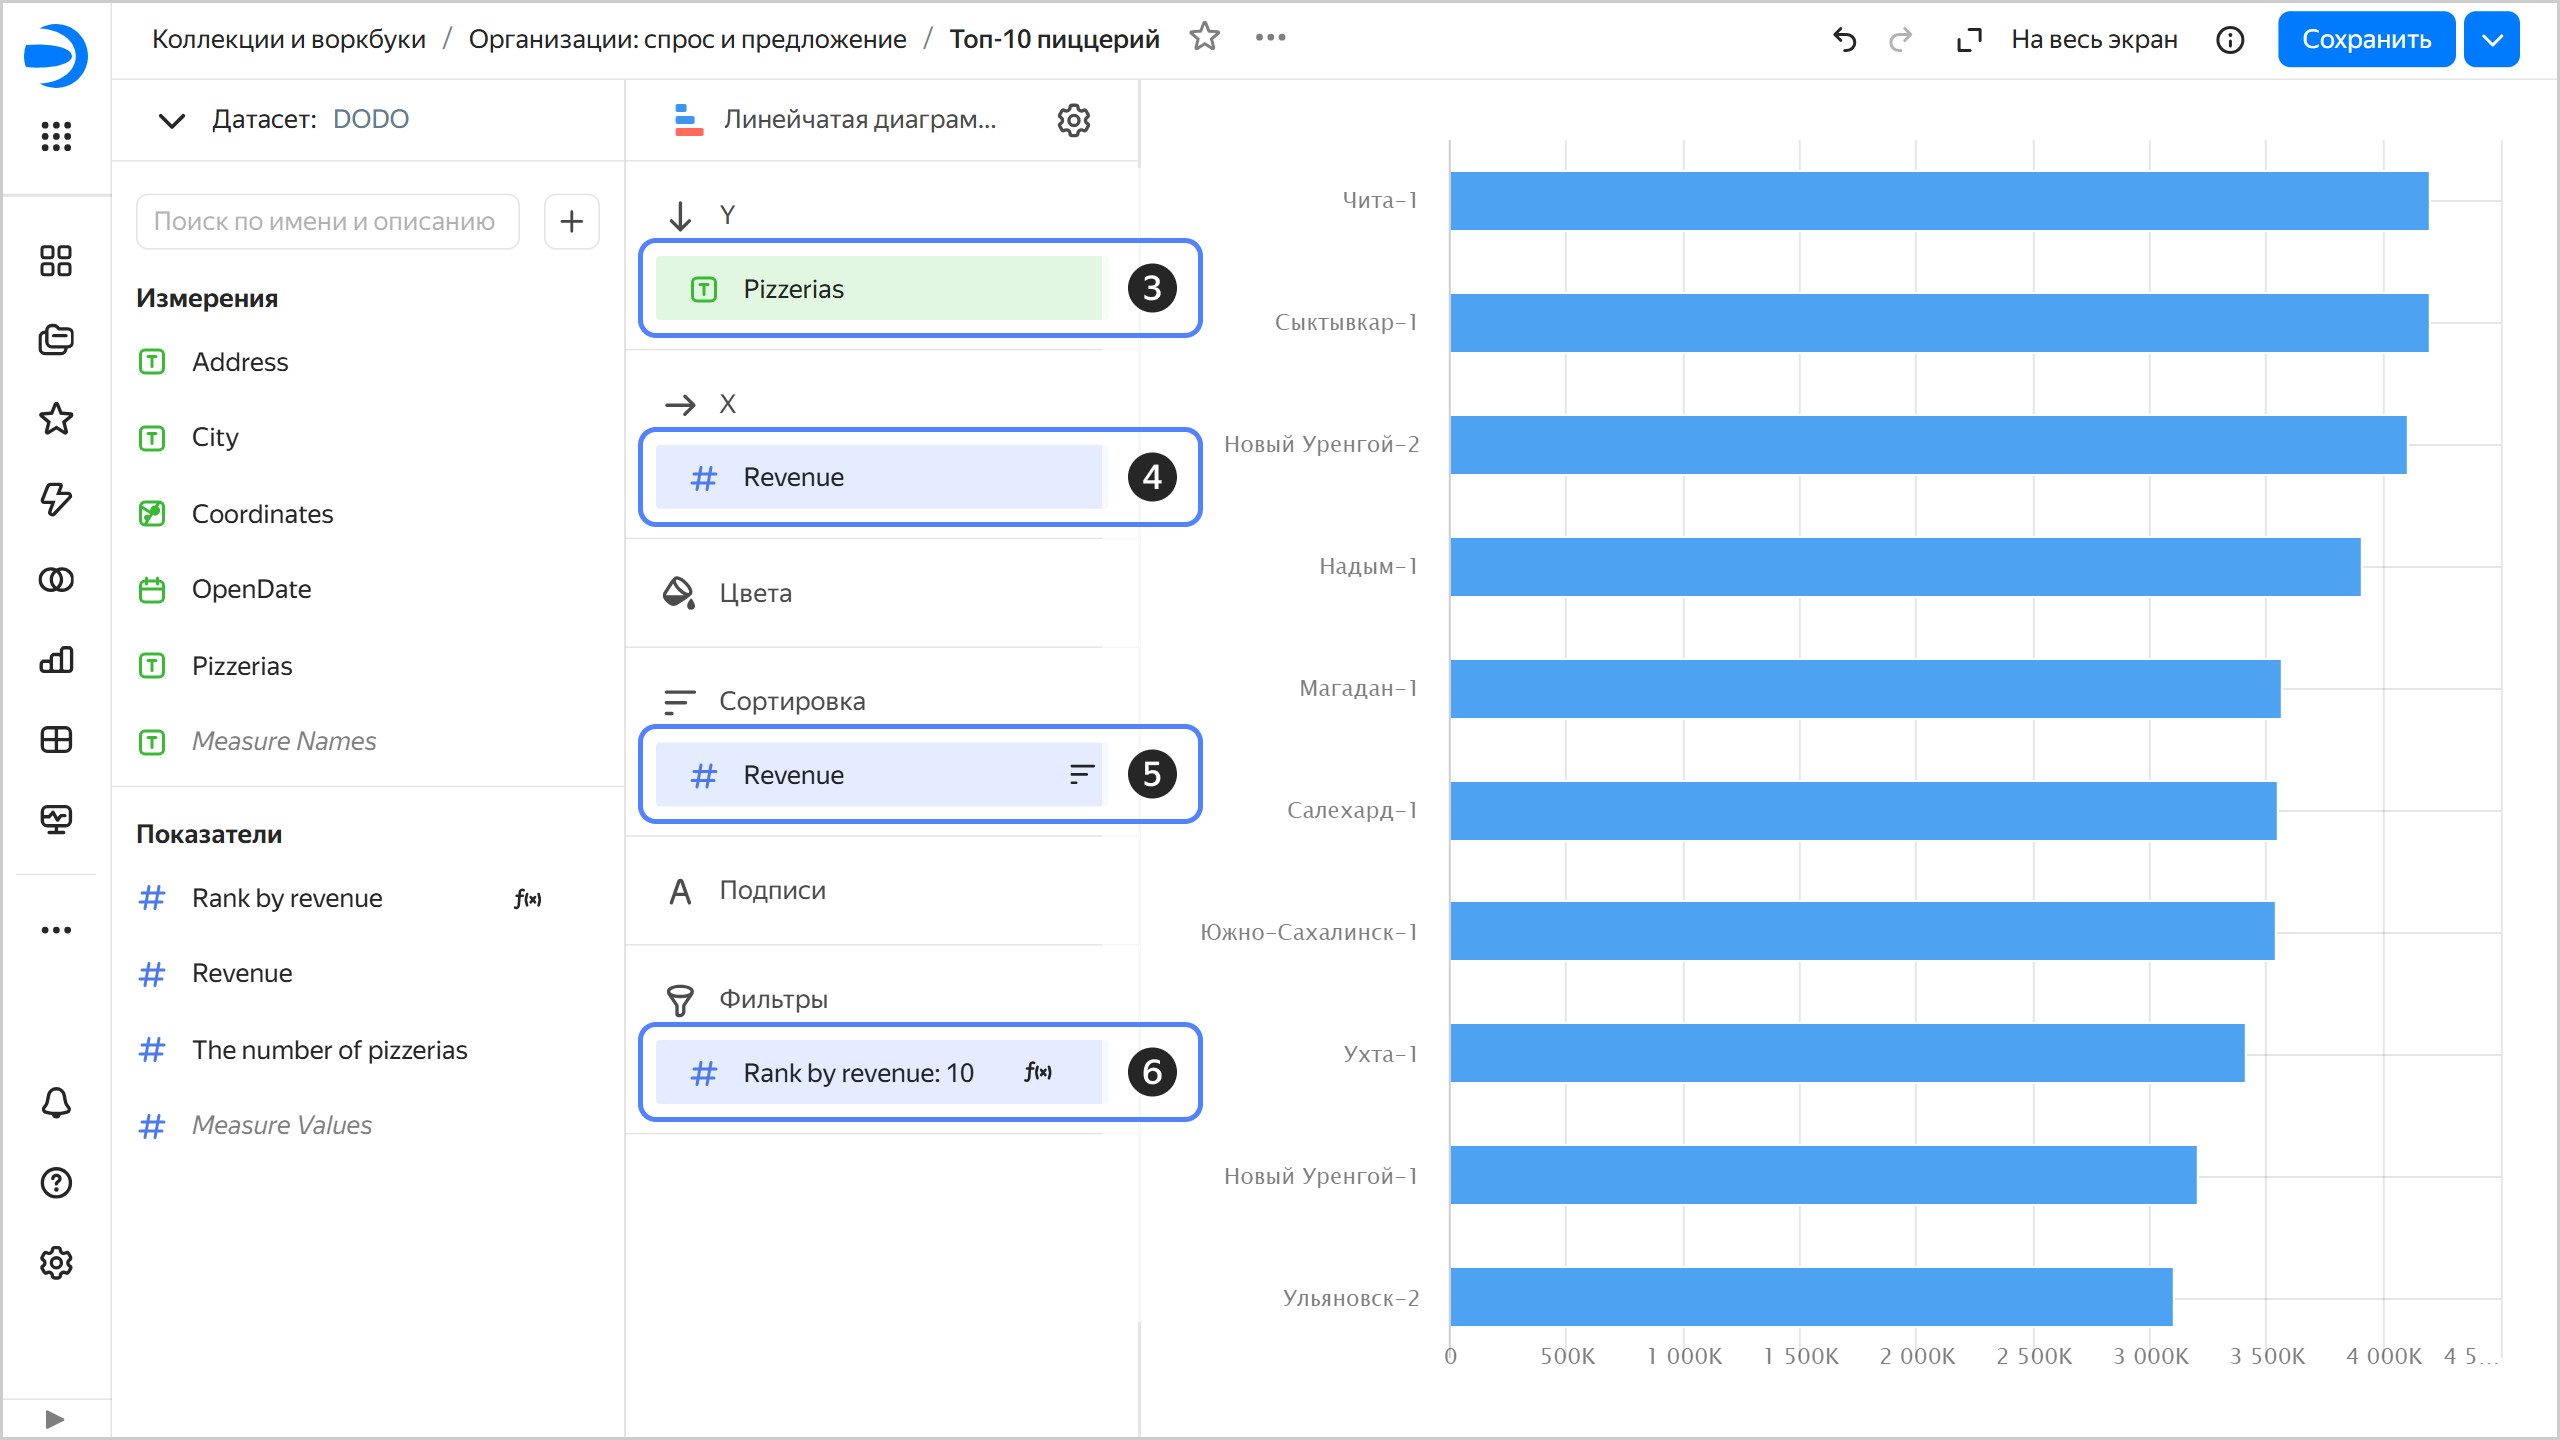Click the field search input box
Screen dimensions: 2560x1440
click(327, 221)
